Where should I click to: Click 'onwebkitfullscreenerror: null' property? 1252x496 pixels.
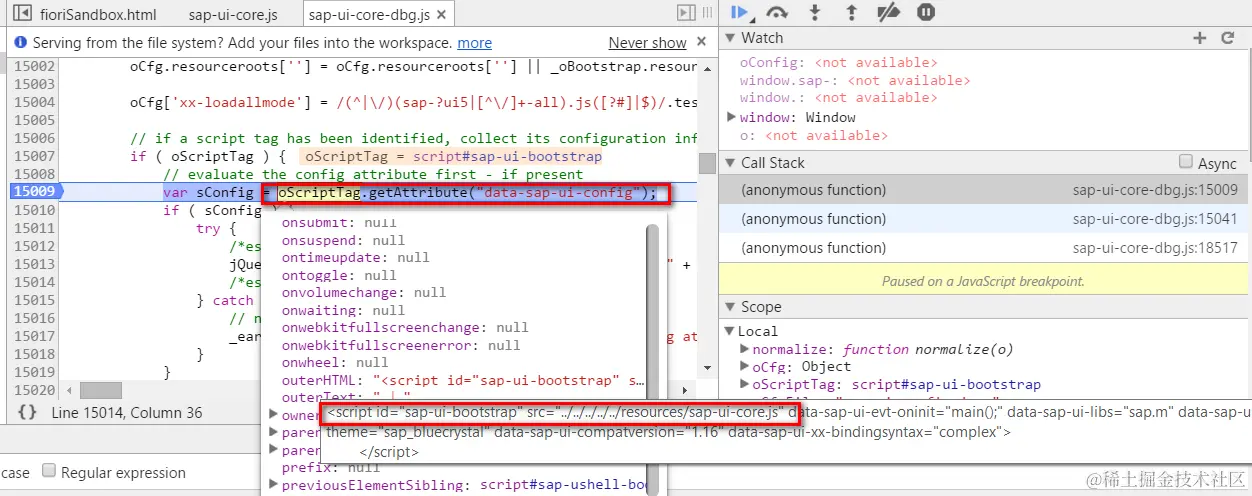401,345
